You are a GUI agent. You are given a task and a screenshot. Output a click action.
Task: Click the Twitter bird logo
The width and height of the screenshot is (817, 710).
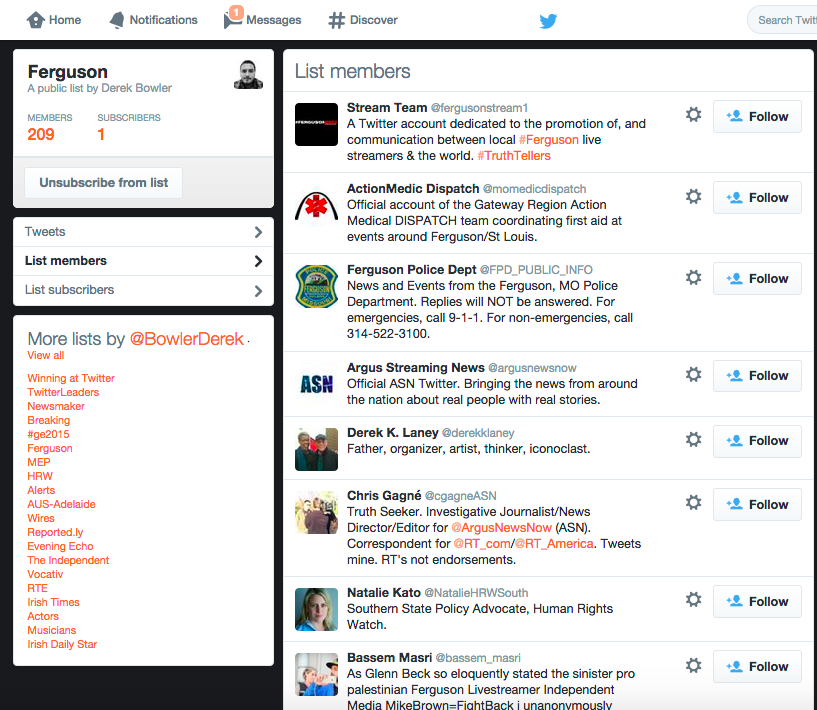(x=548, y=21)
